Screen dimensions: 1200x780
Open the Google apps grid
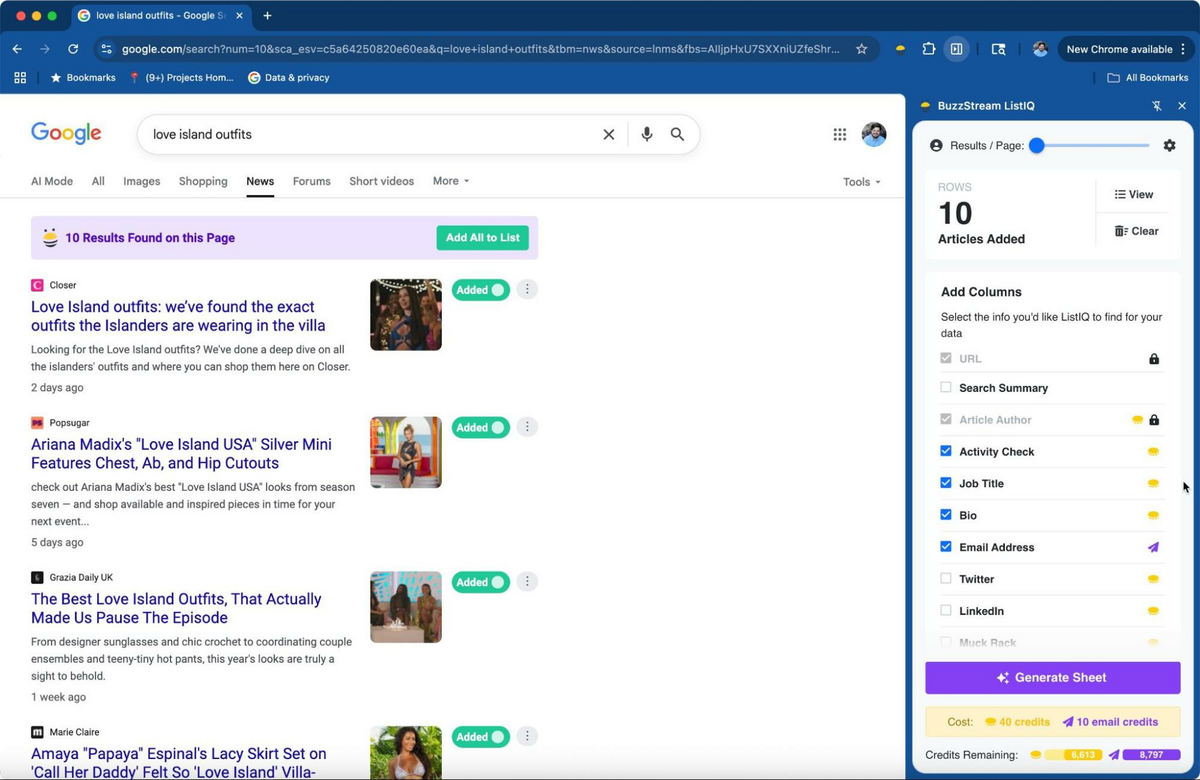click(840, 134)
